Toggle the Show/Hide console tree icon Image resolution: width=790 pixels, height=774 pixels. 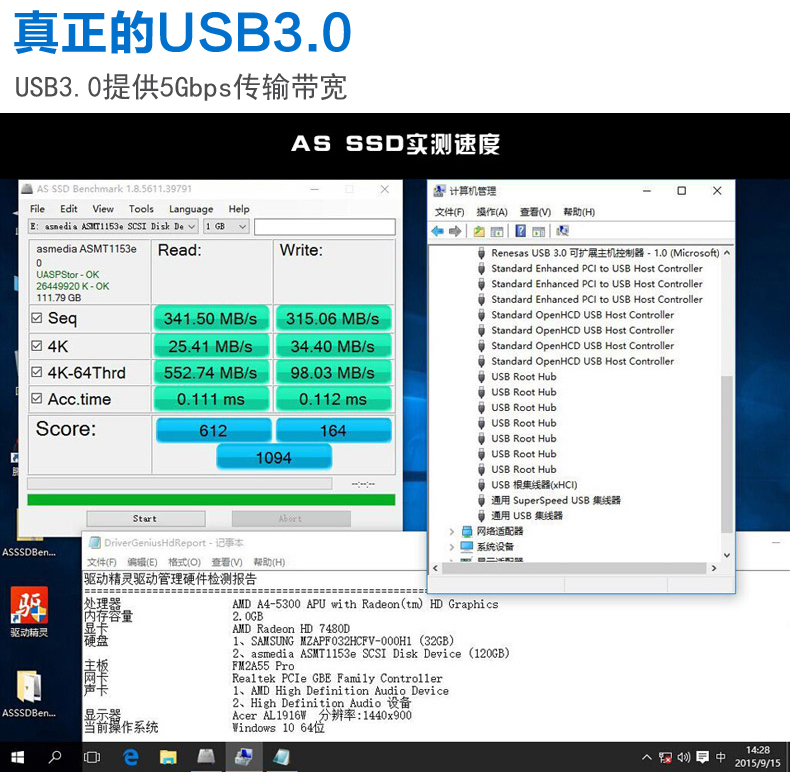pyautogui.click(x=497, y=232)
